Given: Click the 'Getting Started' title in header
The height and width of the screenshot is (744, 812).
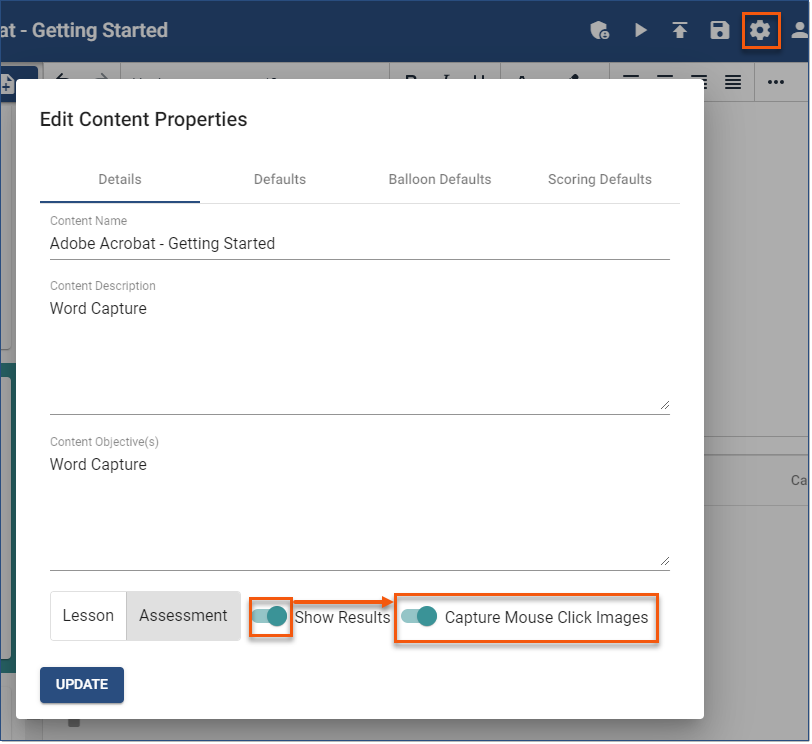Looking at the screenshot, I should coord(100,31).
